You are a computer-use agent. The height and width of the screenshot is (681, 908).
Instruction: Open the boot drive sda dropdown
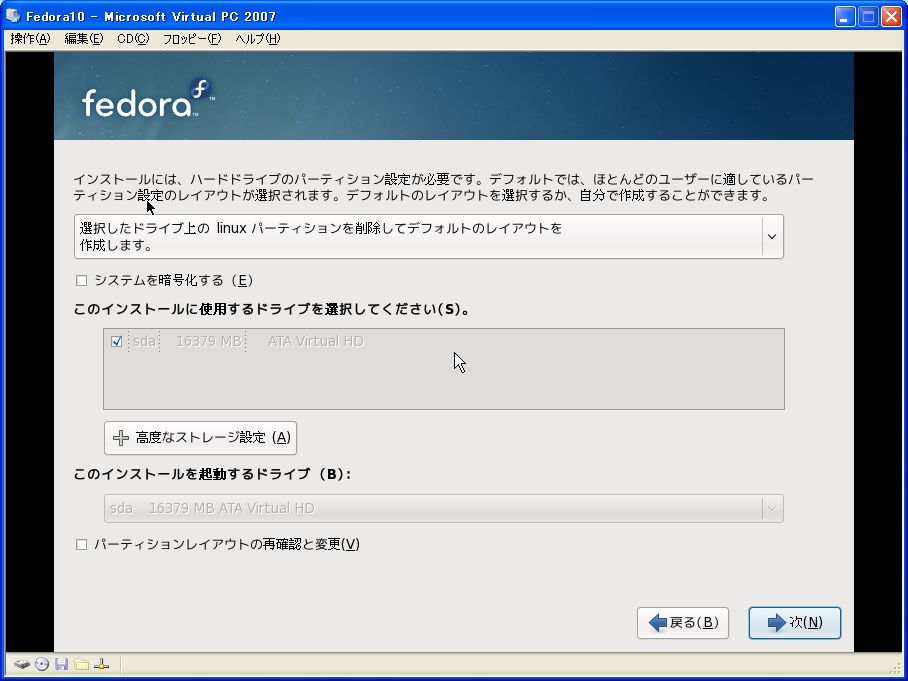[444, 508]
